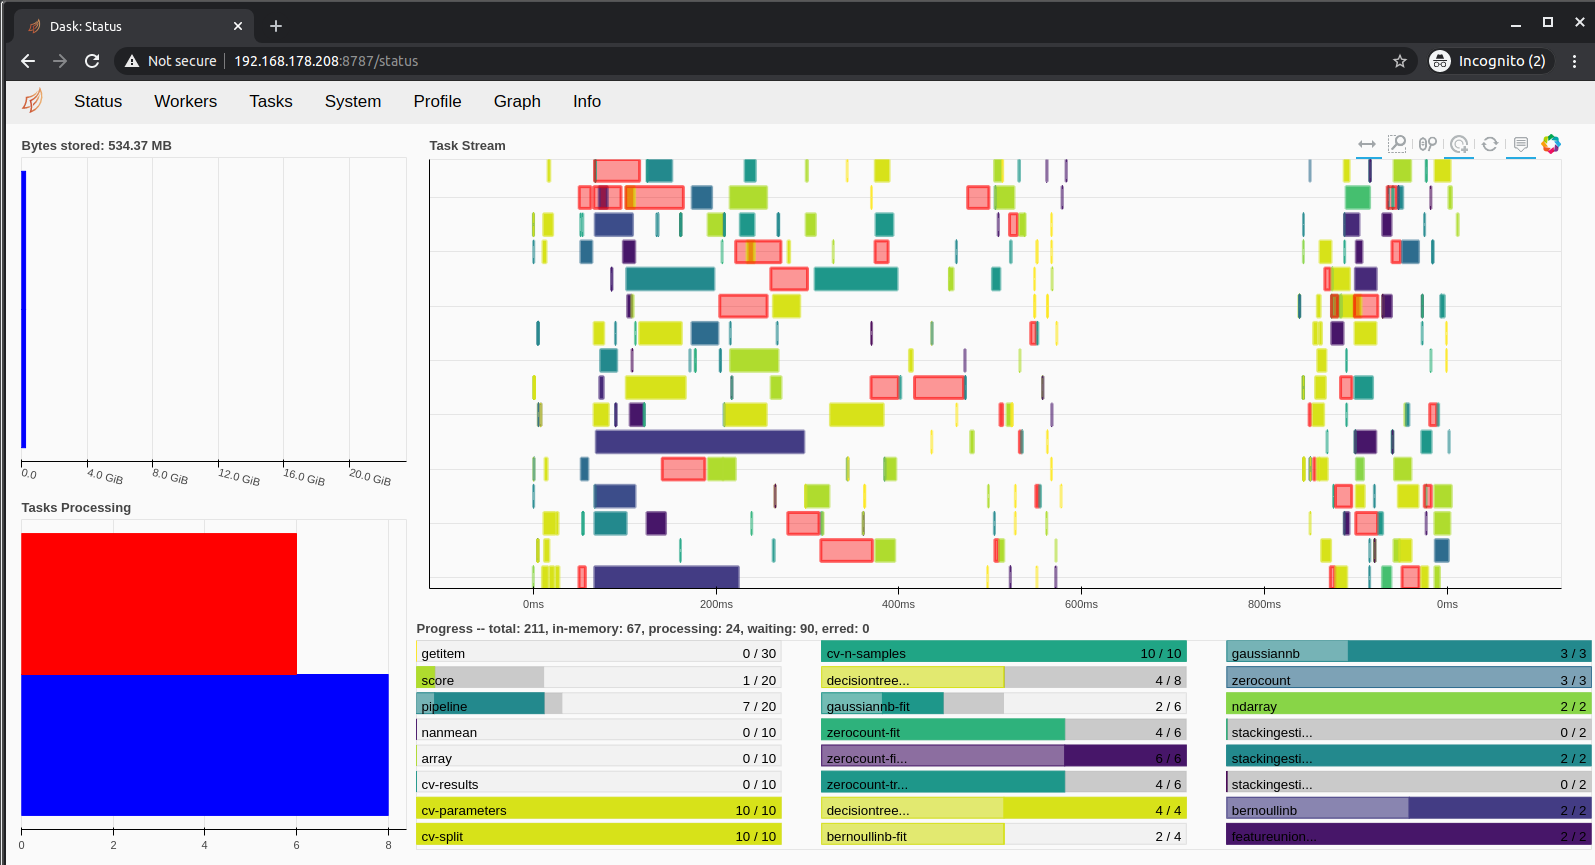Enable the Tap selection tool

pos(1459,144)
